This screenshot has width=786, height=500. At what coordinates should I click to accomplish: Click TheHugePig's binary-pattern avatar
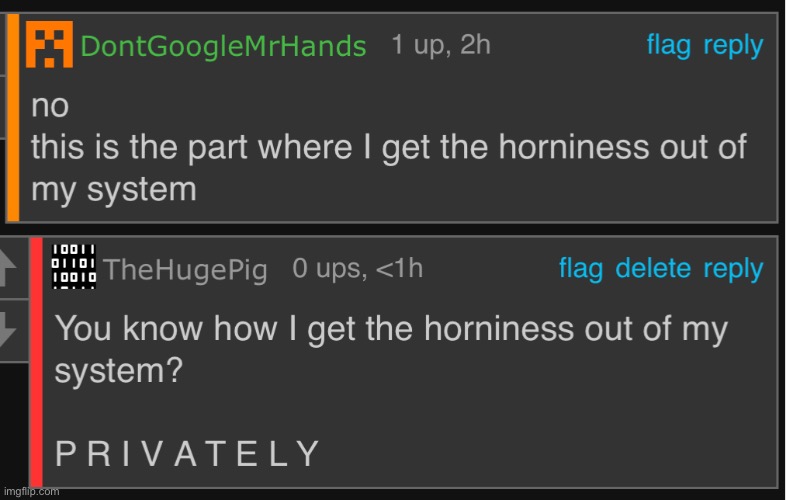(x=73, y=266)
